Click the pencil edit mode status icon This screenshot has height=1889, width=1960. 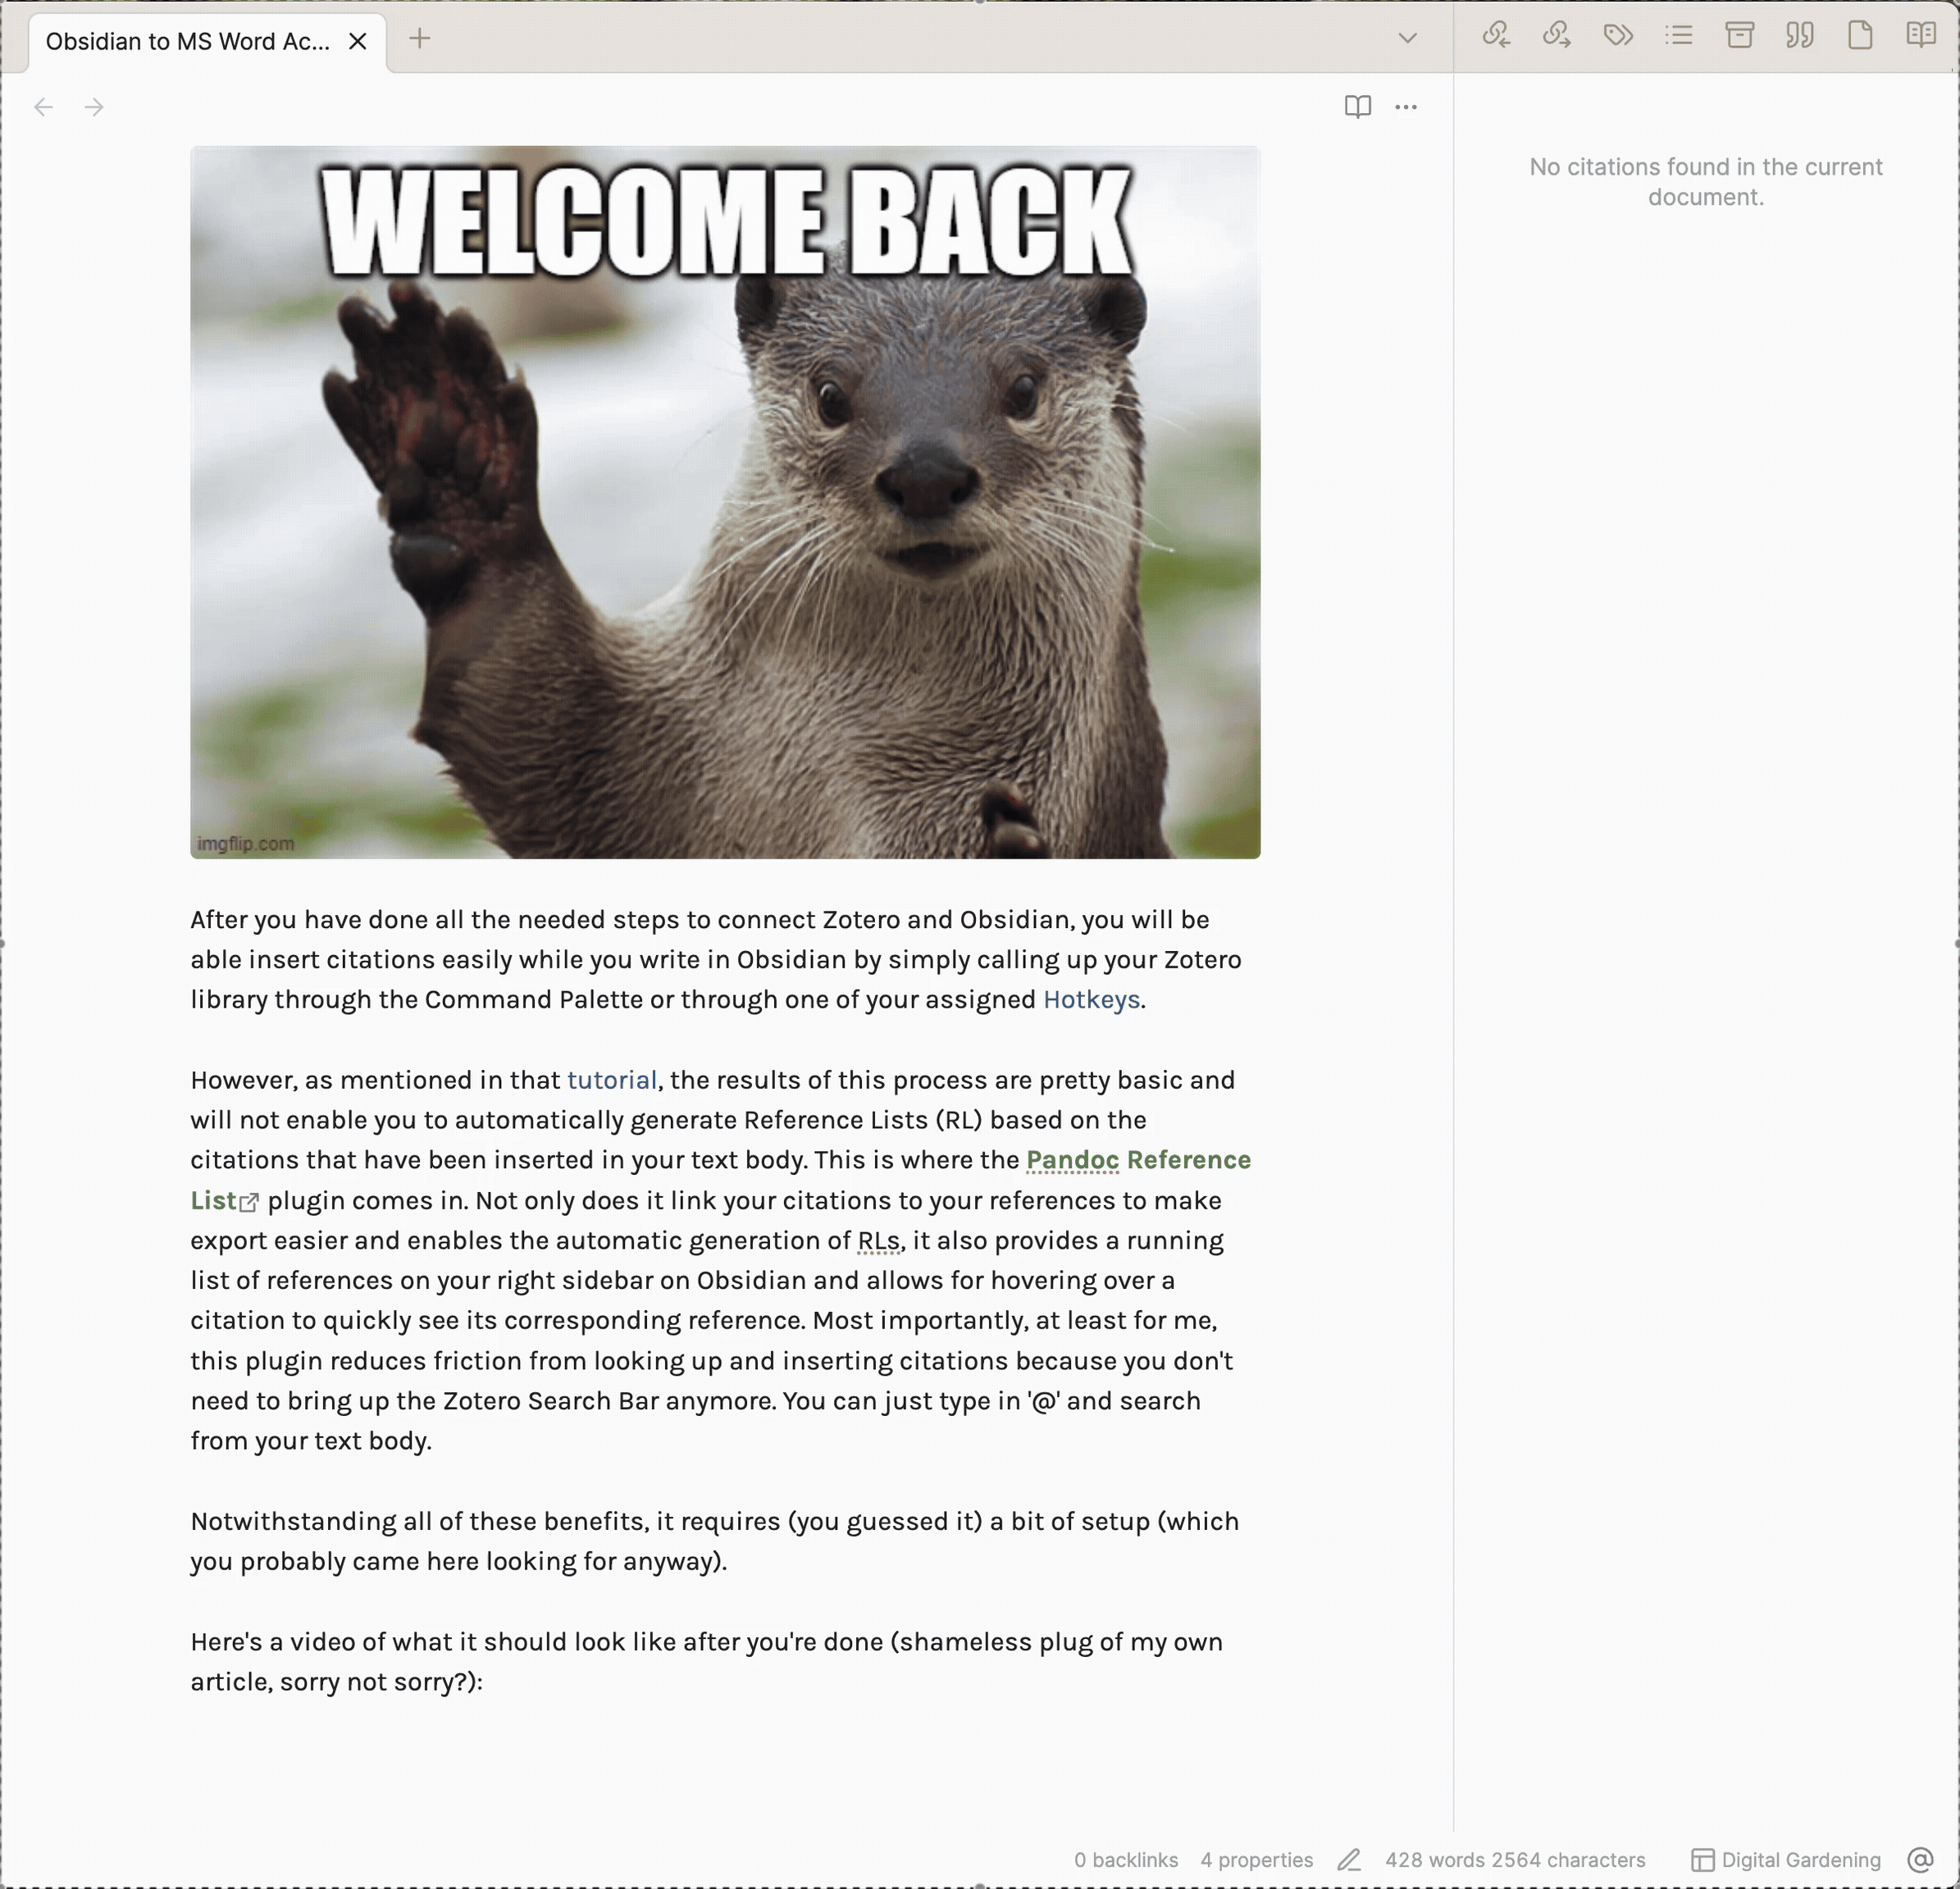click(x=1349, y=1859)
